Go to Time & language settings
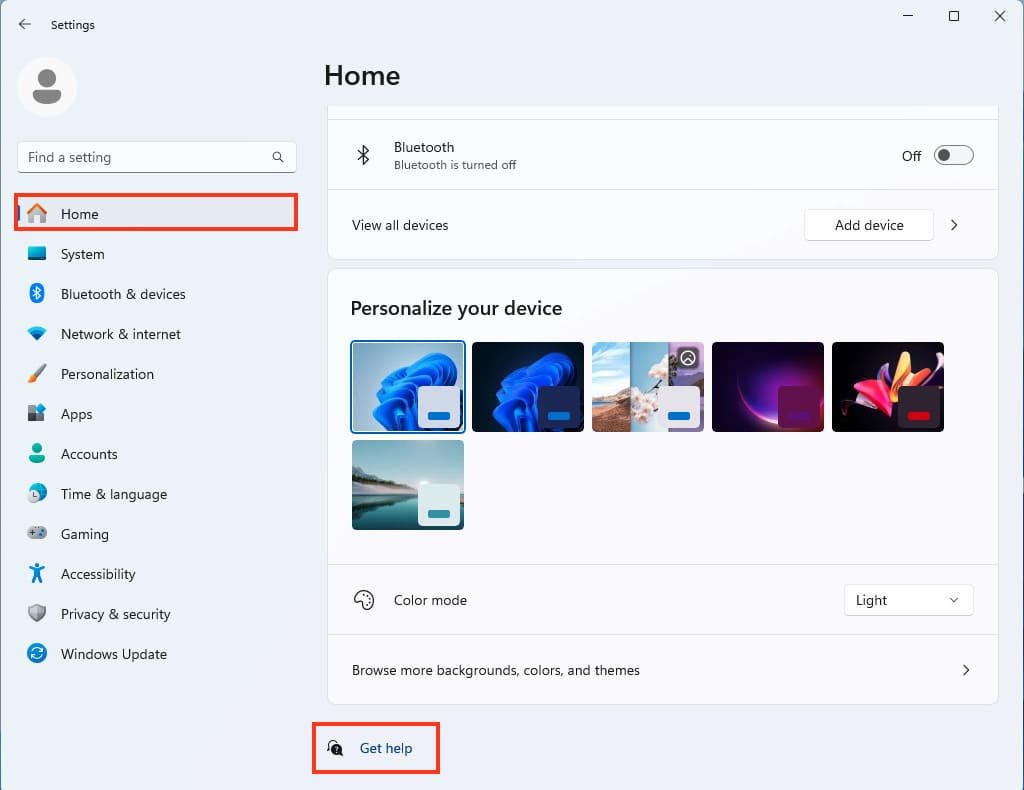This screenshot has width=1024, height=790. pos(113,494)
